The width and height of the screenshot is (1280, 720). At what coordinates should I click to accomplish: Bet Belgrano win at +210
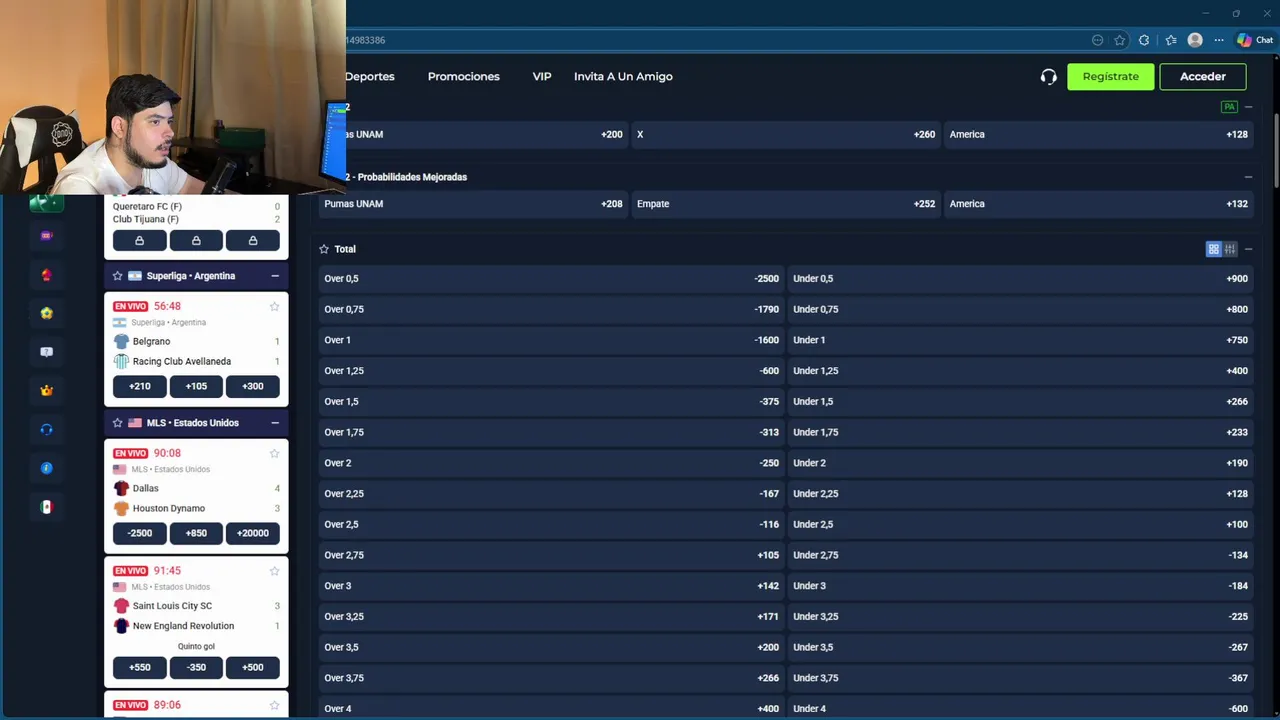click(x=140, y=386)
